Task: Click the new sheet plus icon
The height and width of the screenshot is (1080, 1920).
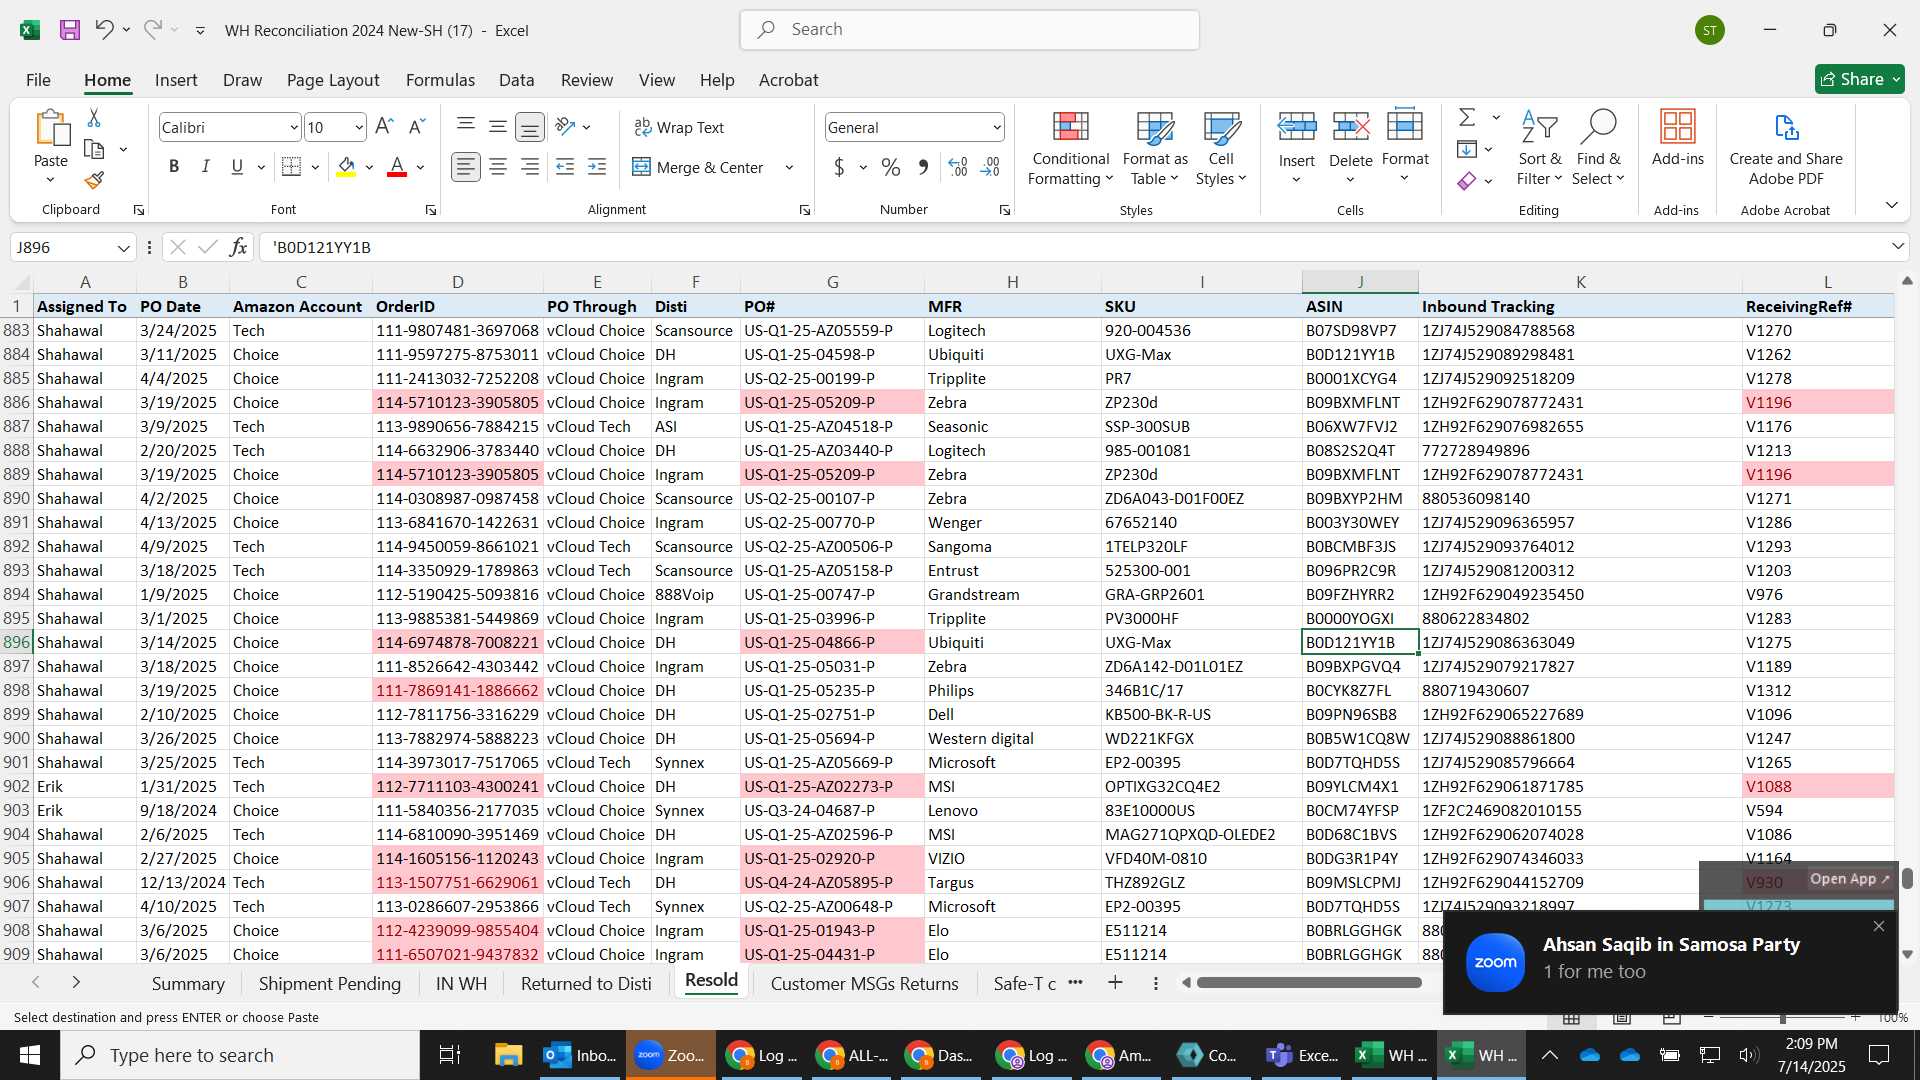Action: [x=1115, y=983]
